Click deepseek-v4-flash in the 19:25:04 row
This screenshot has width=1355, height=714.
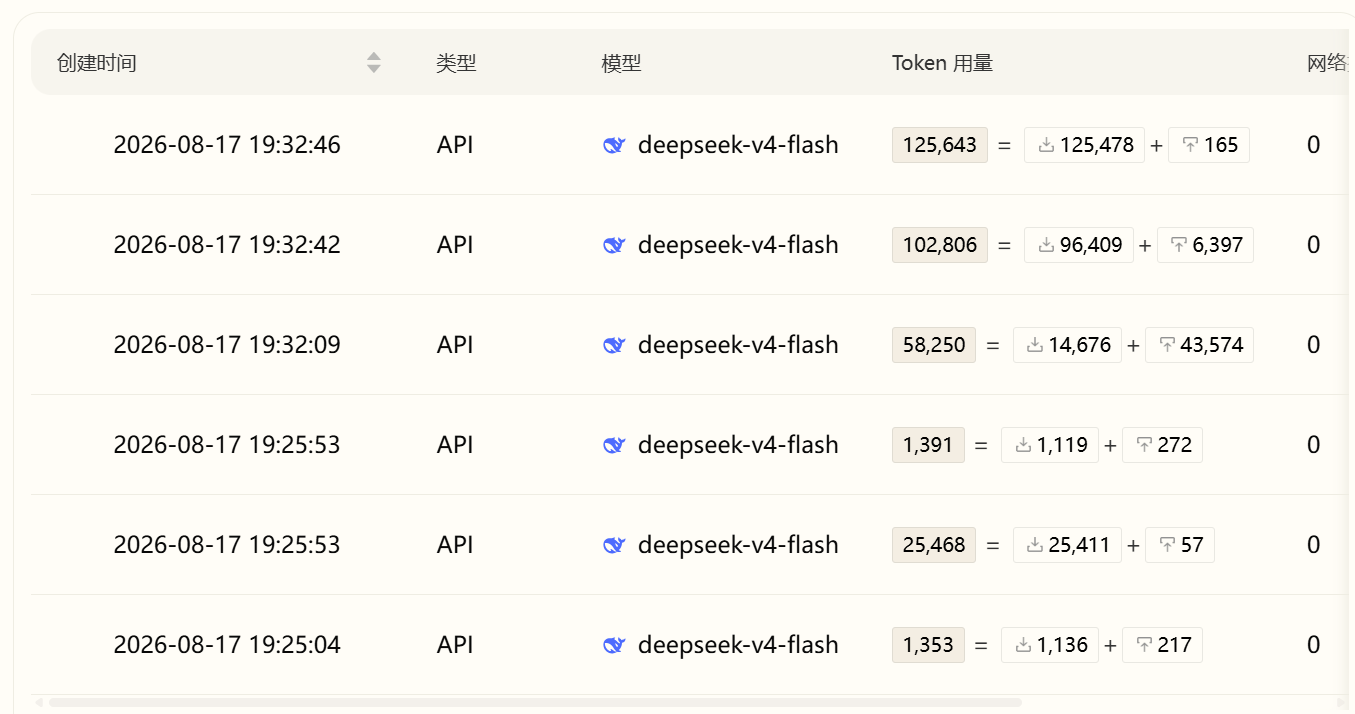738,645
